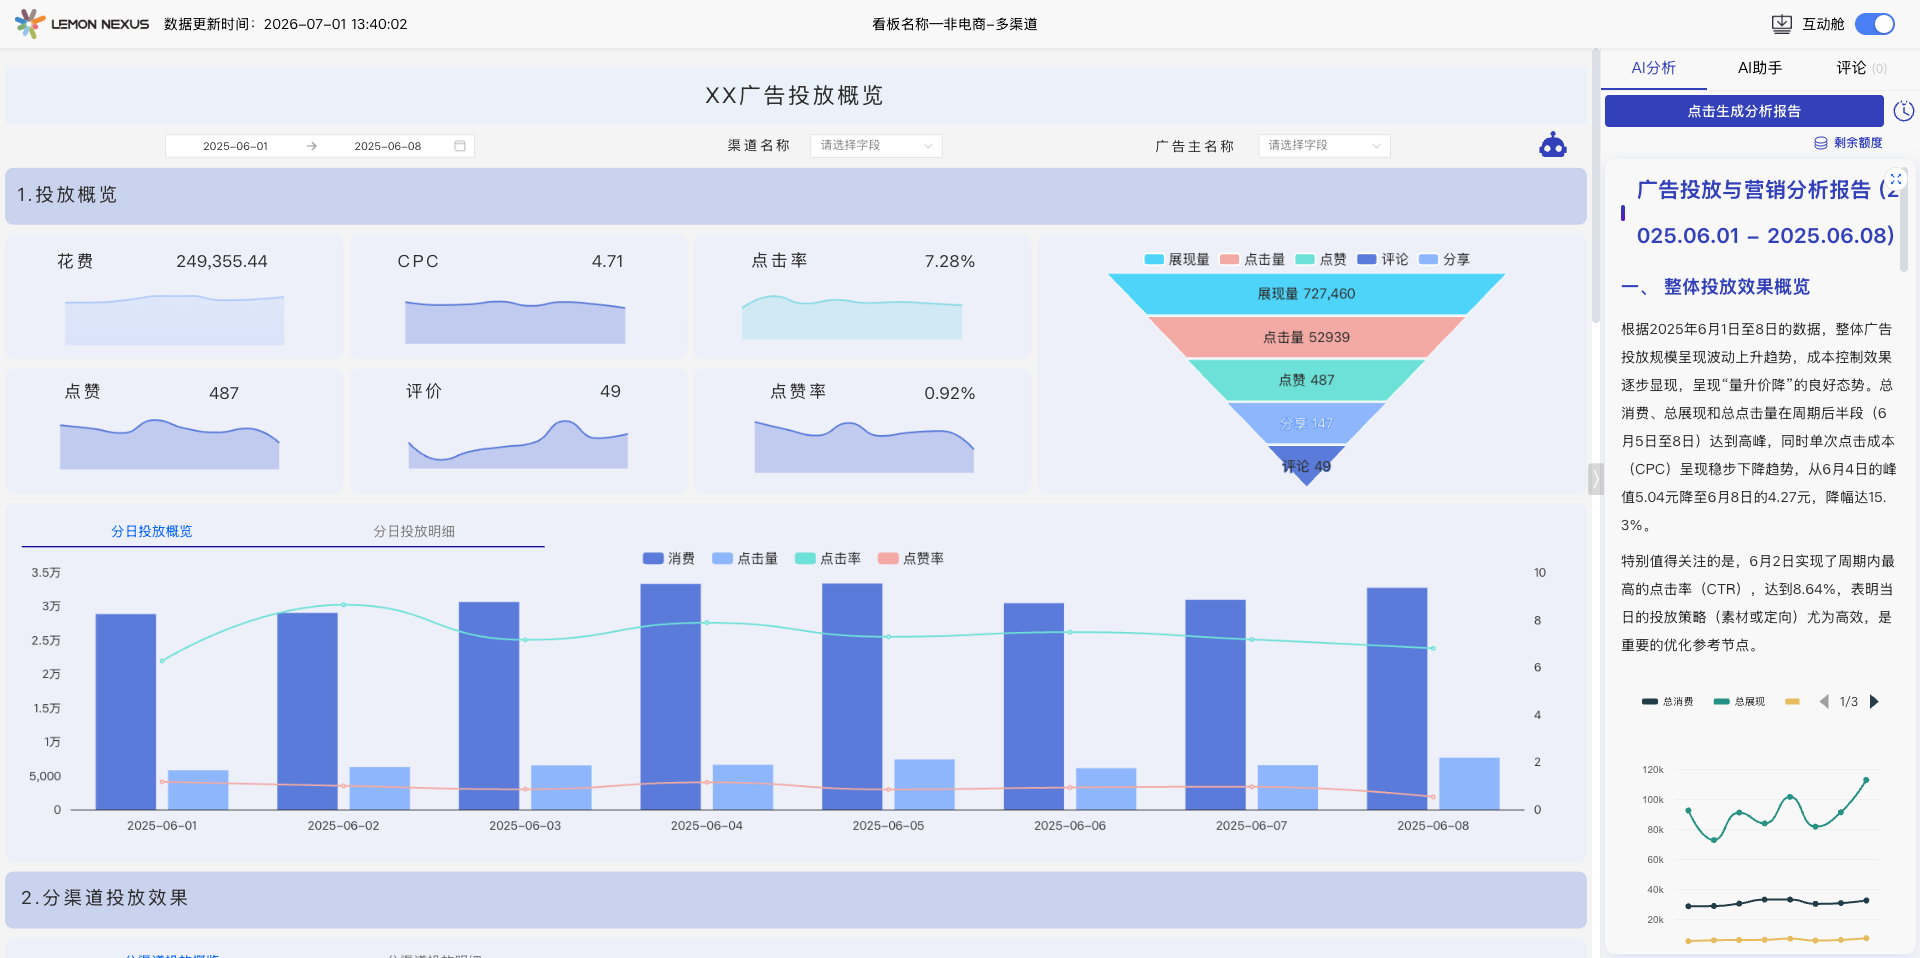
Task: Click the 一、整体投放效果概览 heading
Action: pyautogui.click(x=1716, y=287)
